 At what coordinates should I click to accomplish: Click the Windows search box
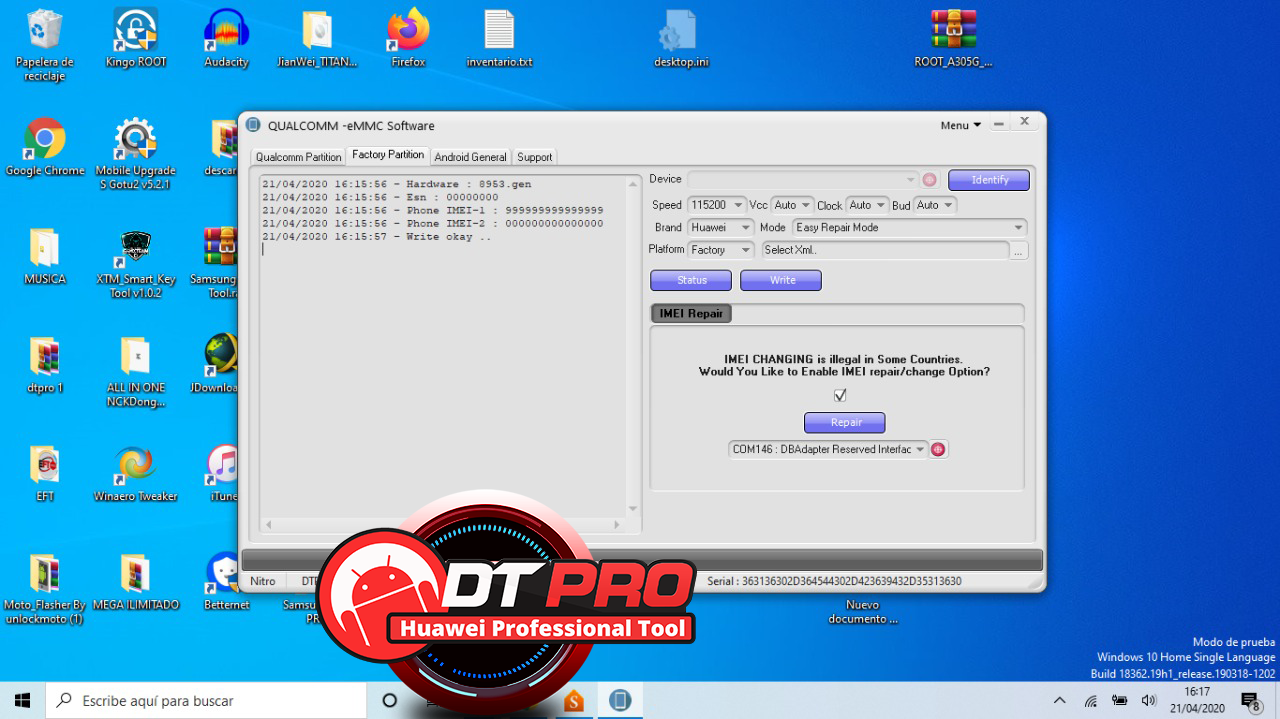coord(207,701)
